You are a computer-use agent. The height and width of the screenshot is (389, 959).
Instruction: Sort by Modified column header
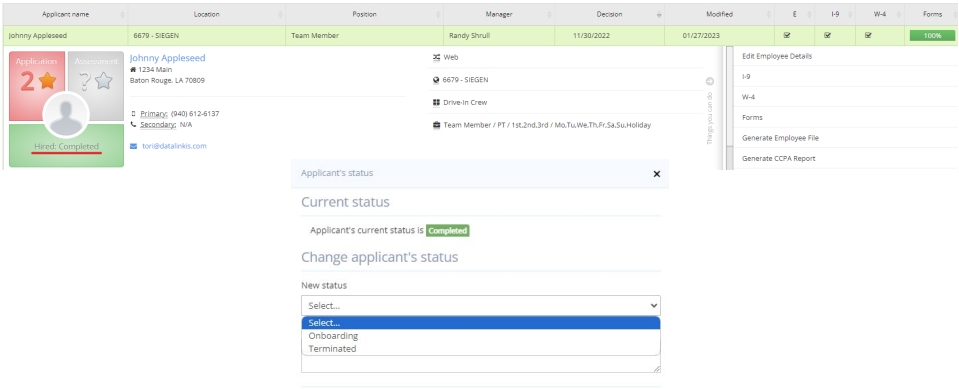(x=719, y=14)
